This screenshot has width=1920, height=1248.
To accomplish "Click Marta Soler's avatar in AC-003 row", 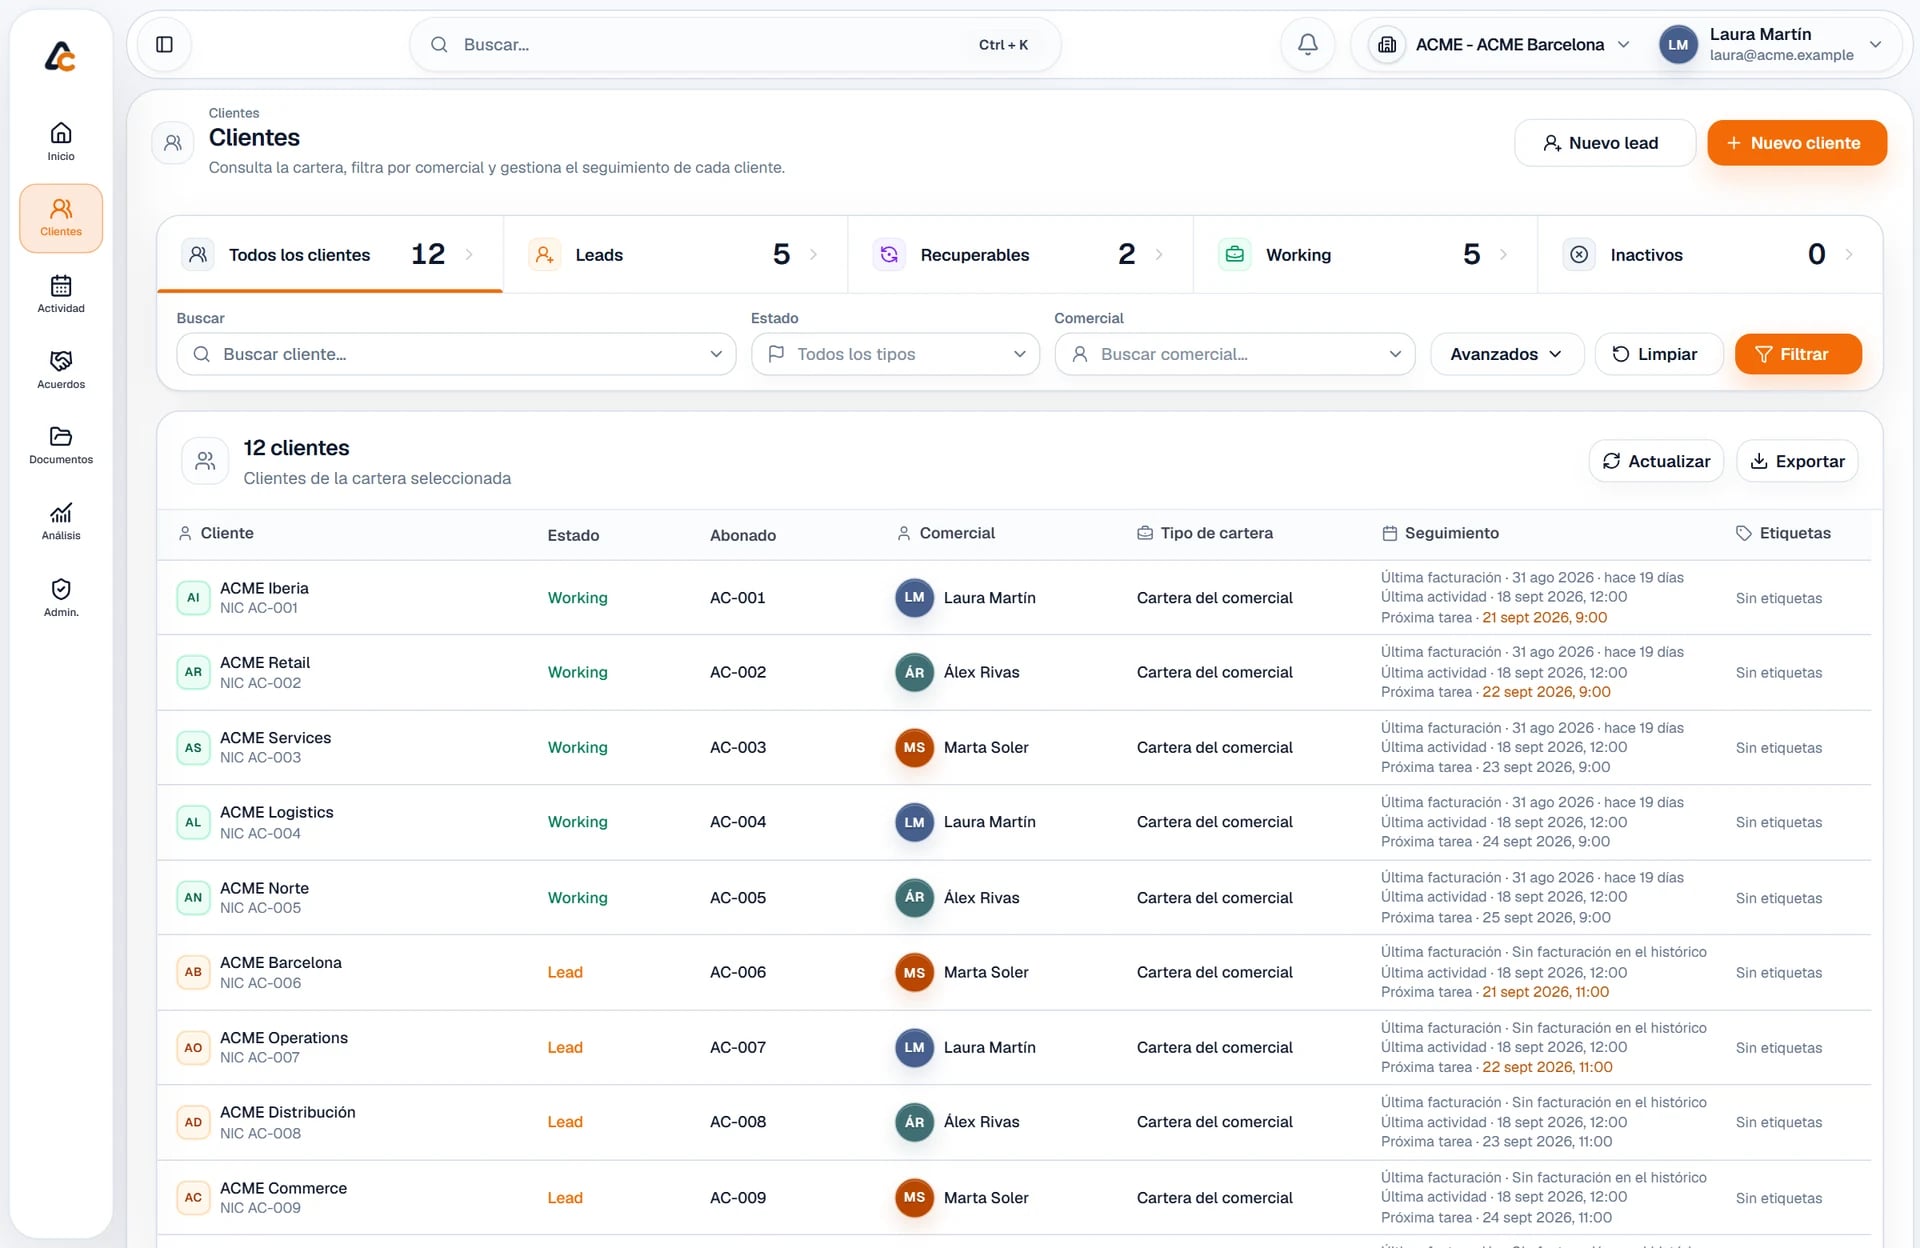I will coord(914,748).
